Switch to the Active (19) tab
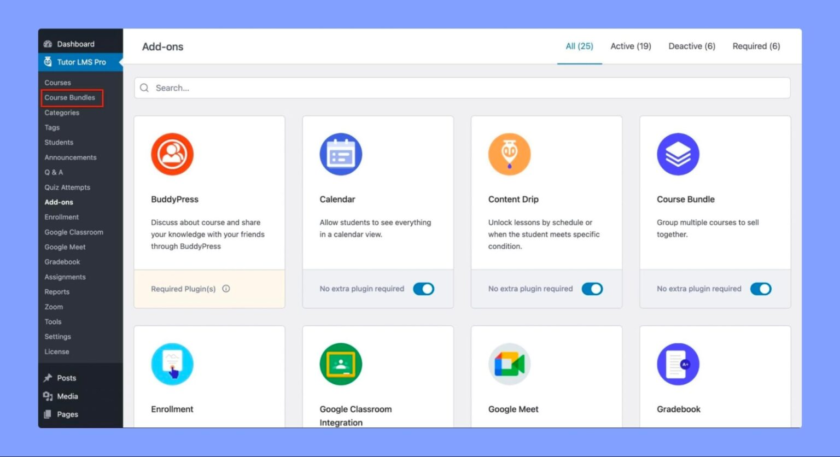 tap(630, 46)
